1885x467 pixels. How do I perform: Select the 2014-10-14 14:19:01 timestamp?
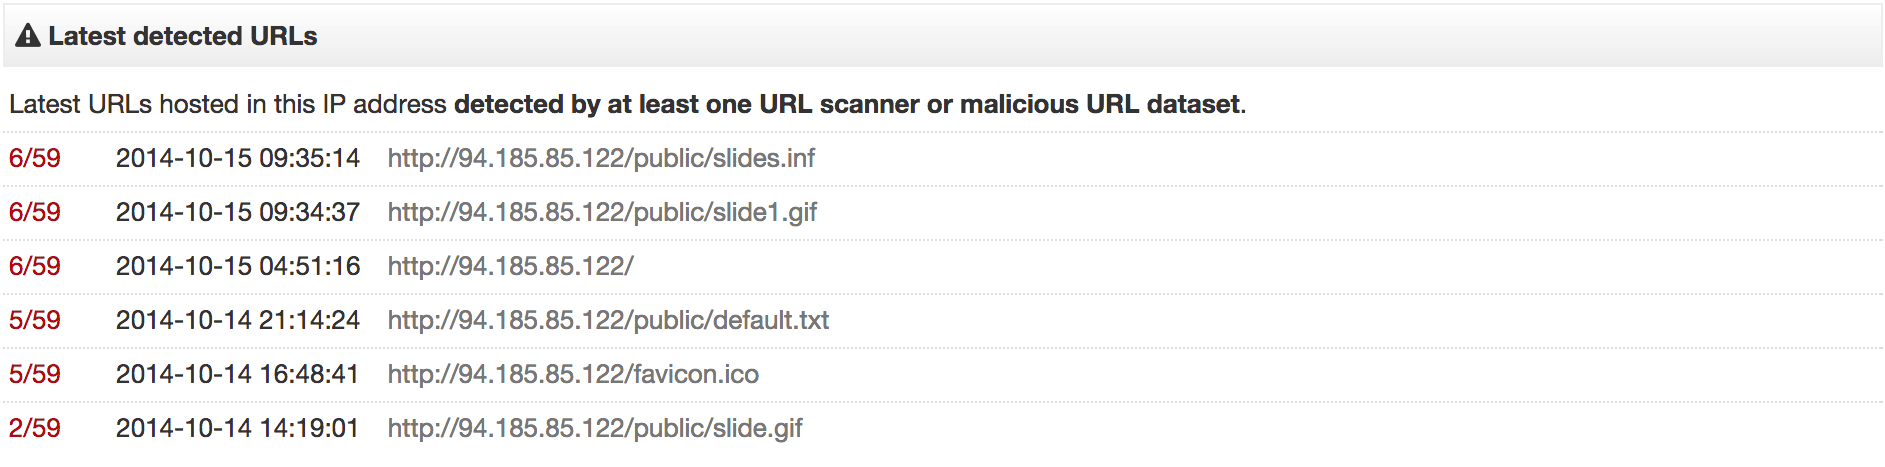click(237, 428)
